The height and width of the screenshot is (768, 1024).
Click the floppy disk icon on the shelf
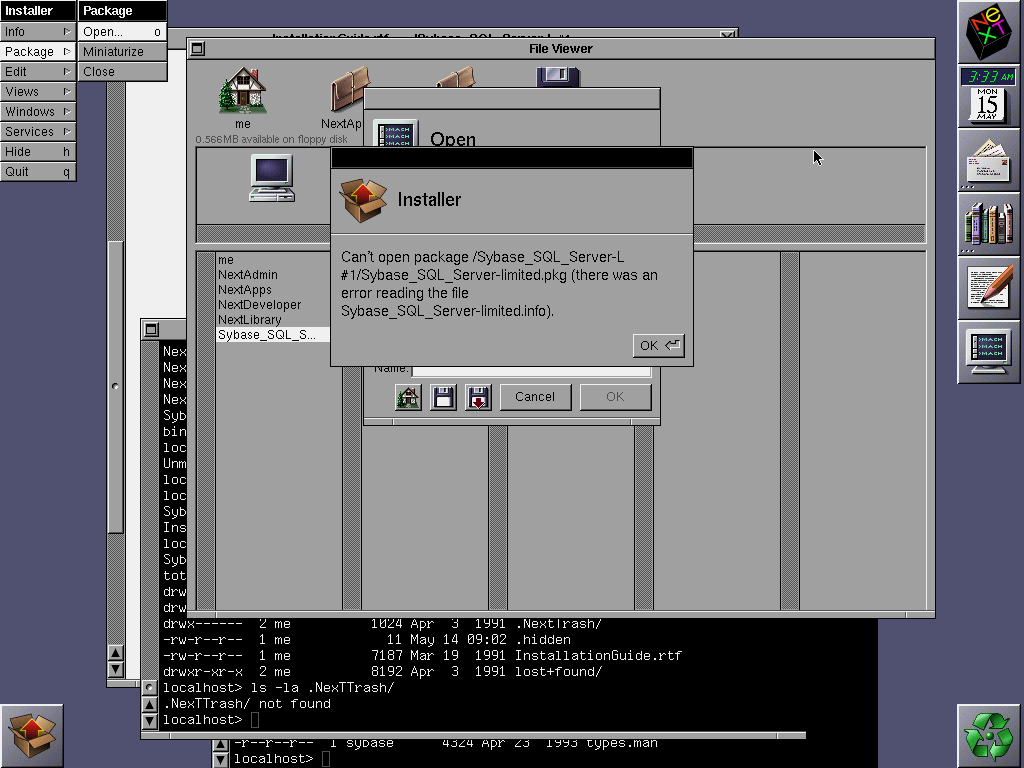click(x=558, y=75)
